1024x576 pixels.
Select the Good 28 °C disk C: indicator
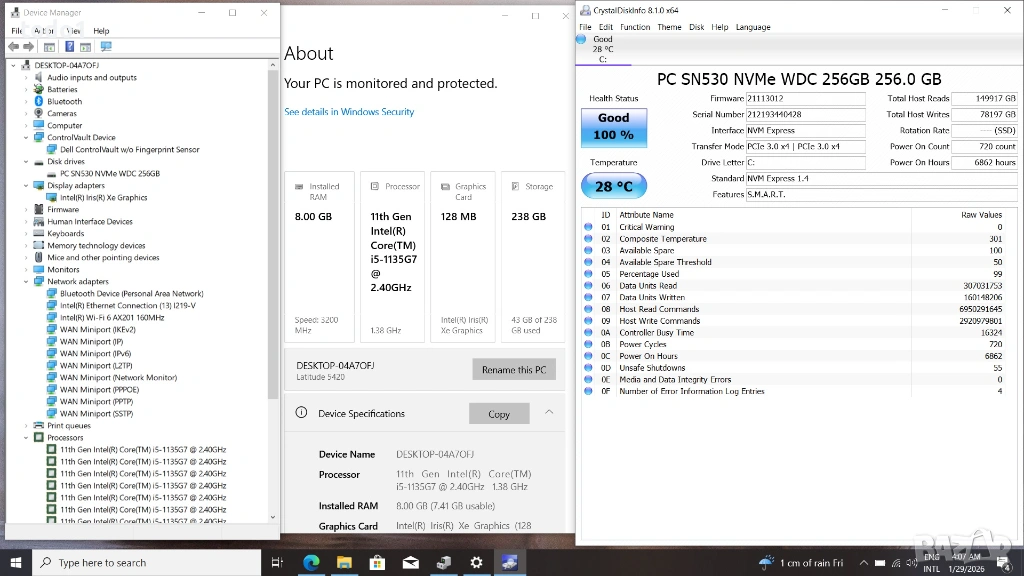(602, 49)
